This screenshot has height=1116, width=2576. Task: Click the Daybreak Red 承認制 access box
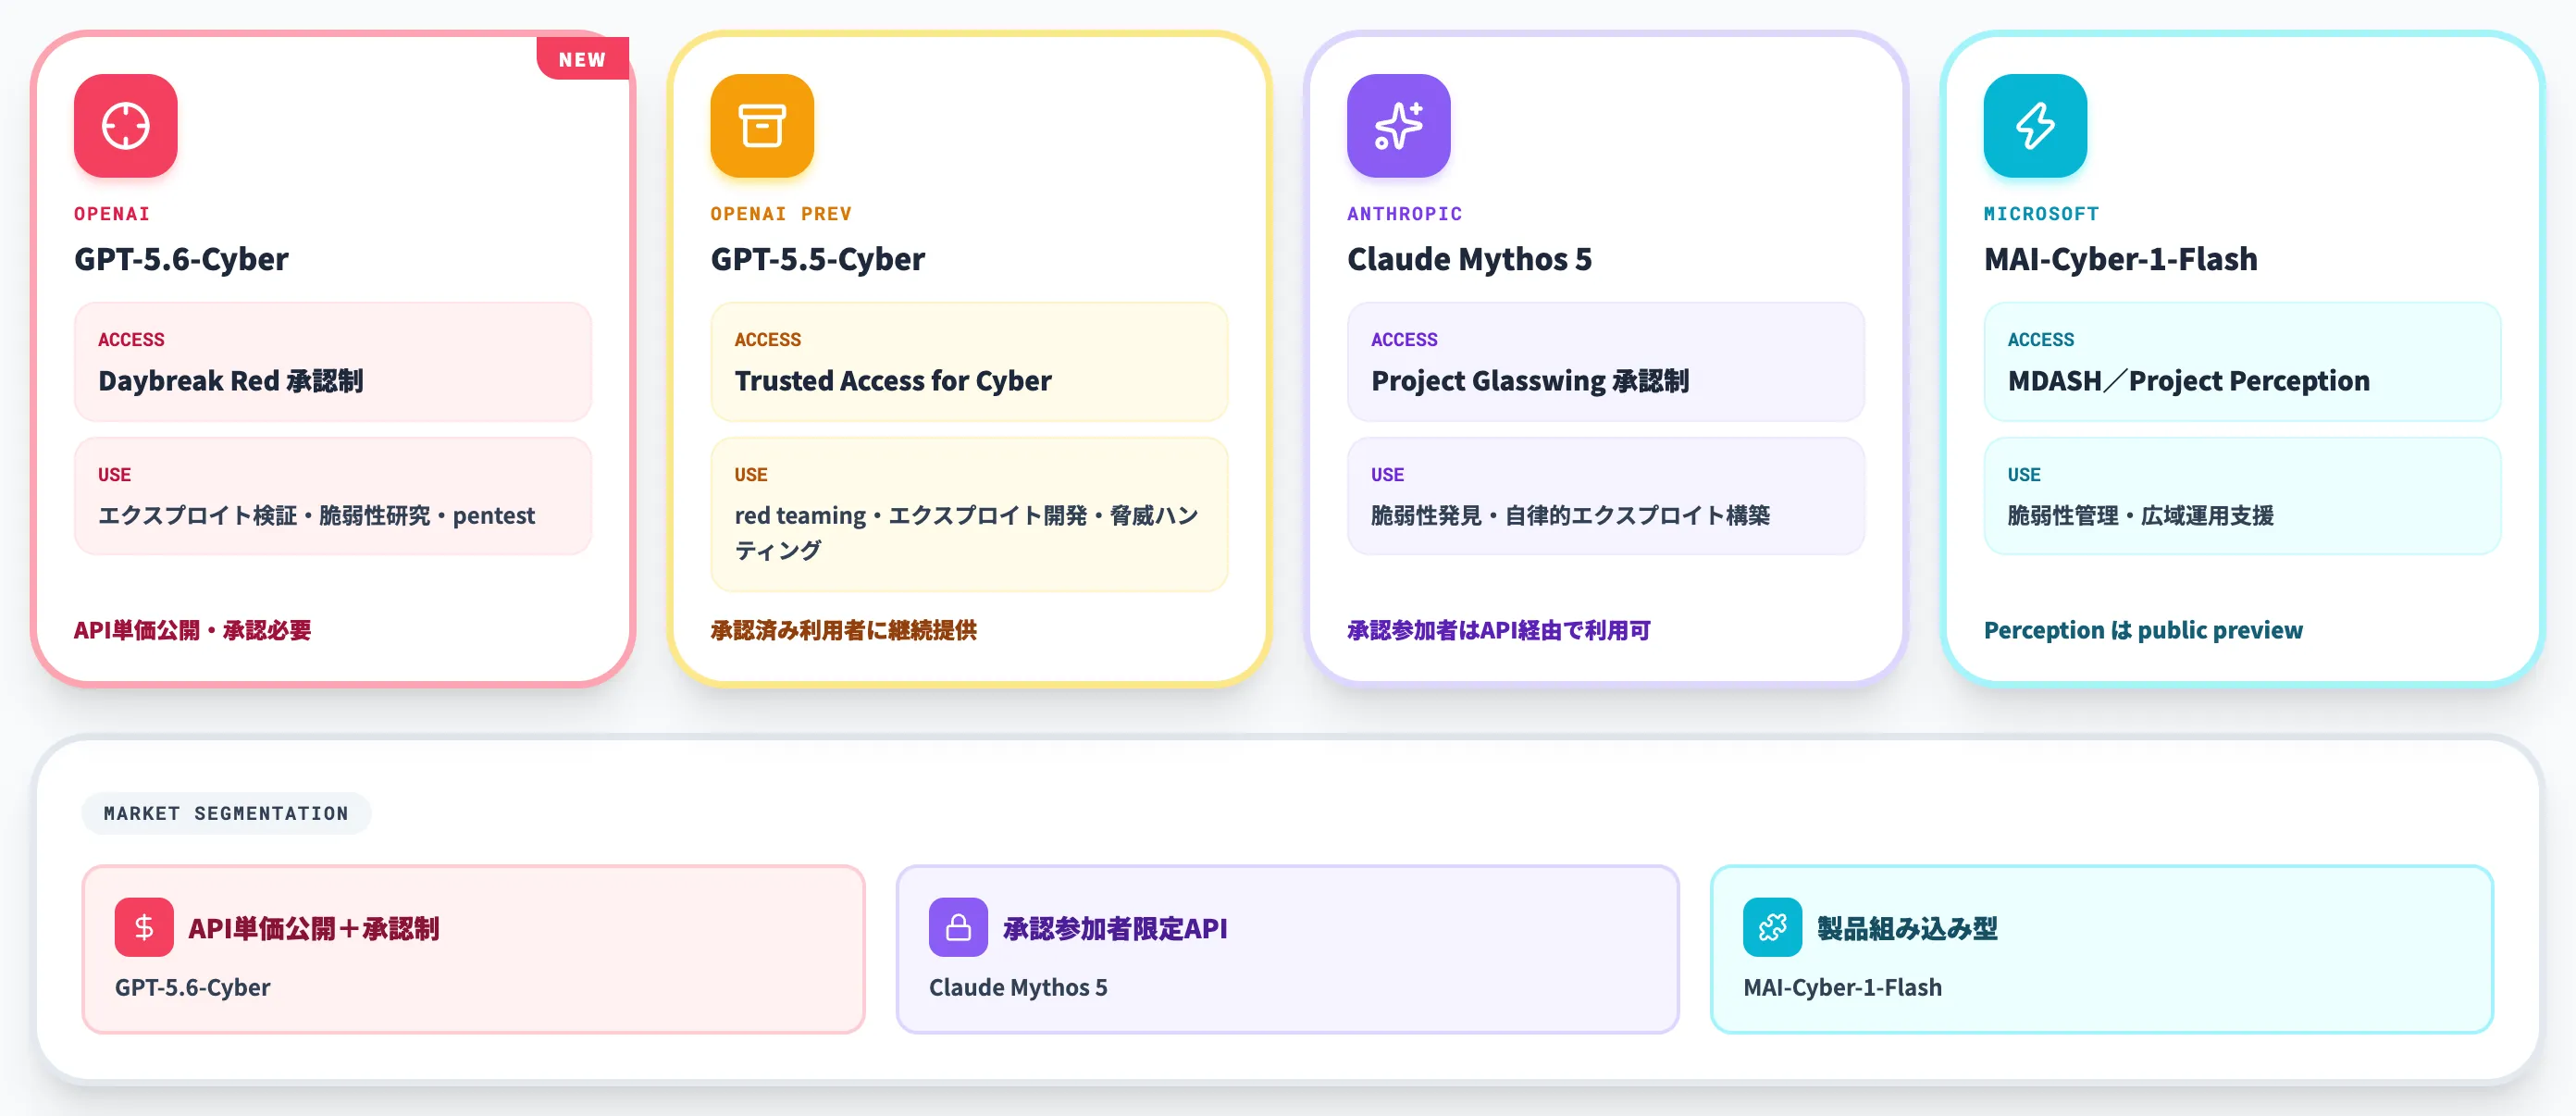pos(333,362)
